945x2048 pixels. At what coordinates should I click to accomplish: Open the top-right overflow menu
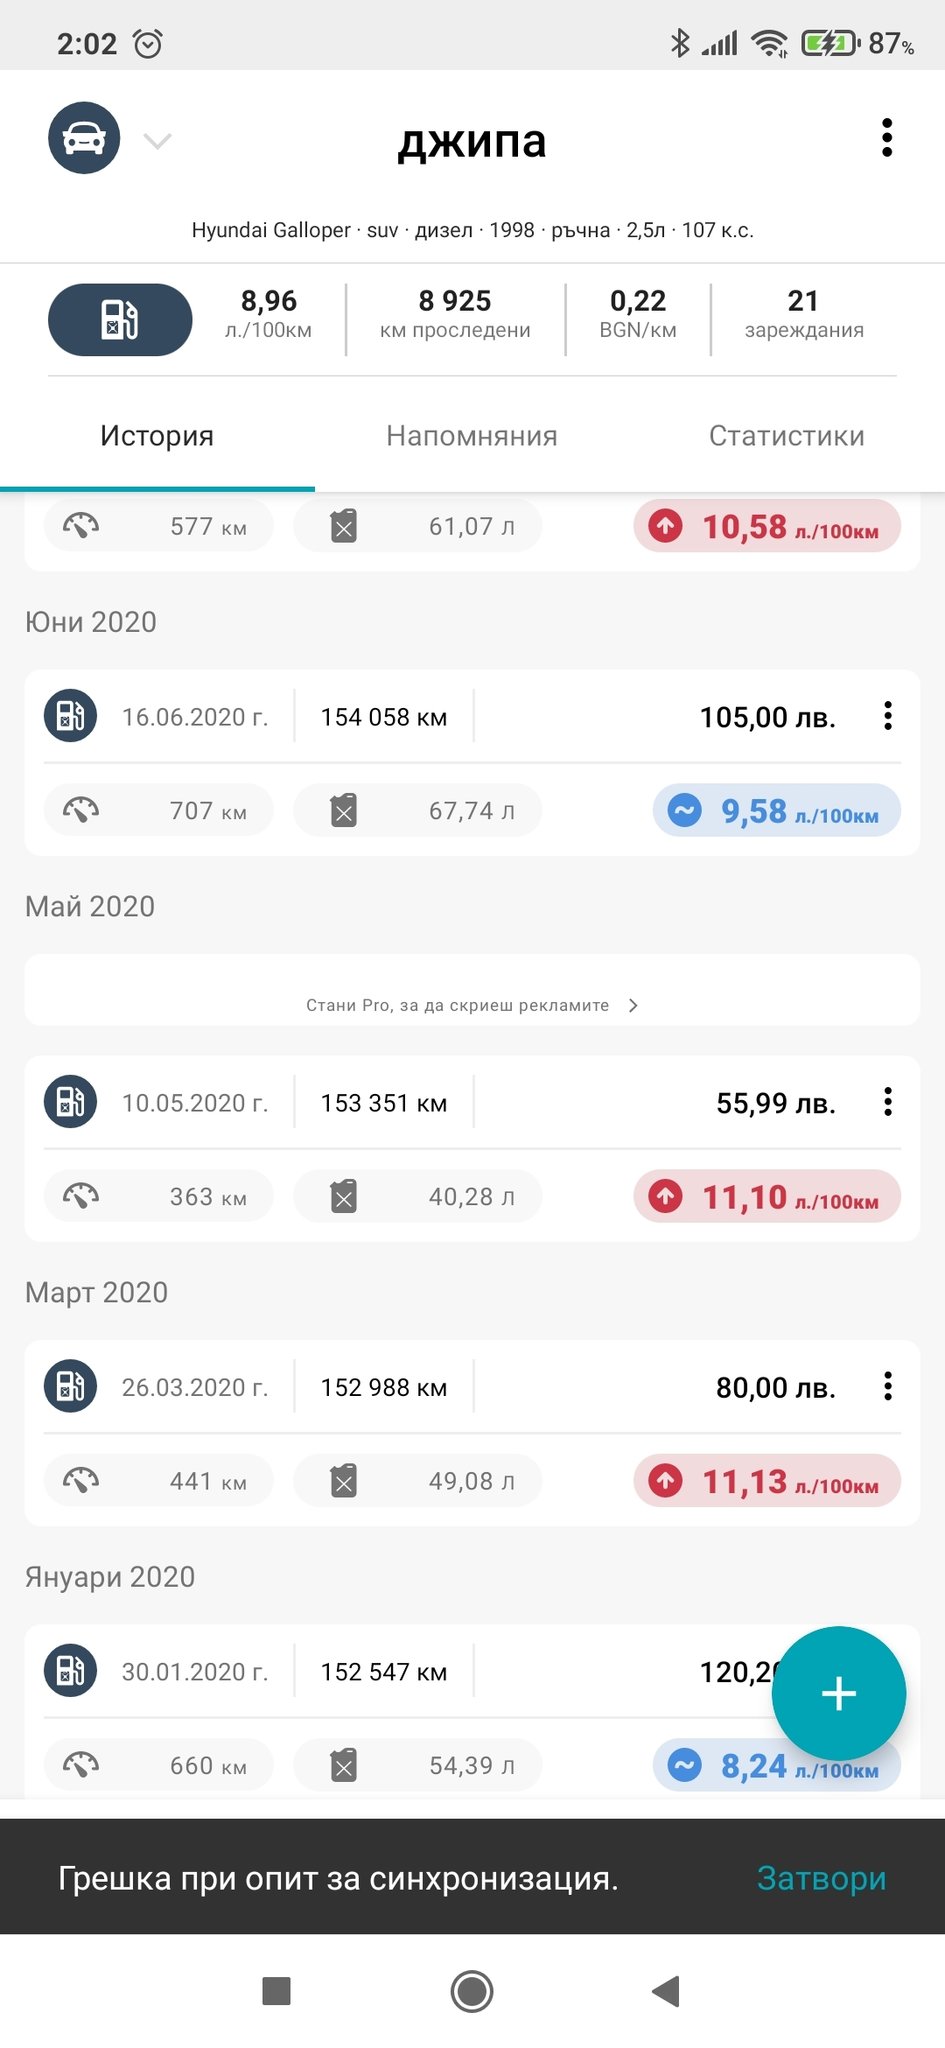click(x=886, y=138)
